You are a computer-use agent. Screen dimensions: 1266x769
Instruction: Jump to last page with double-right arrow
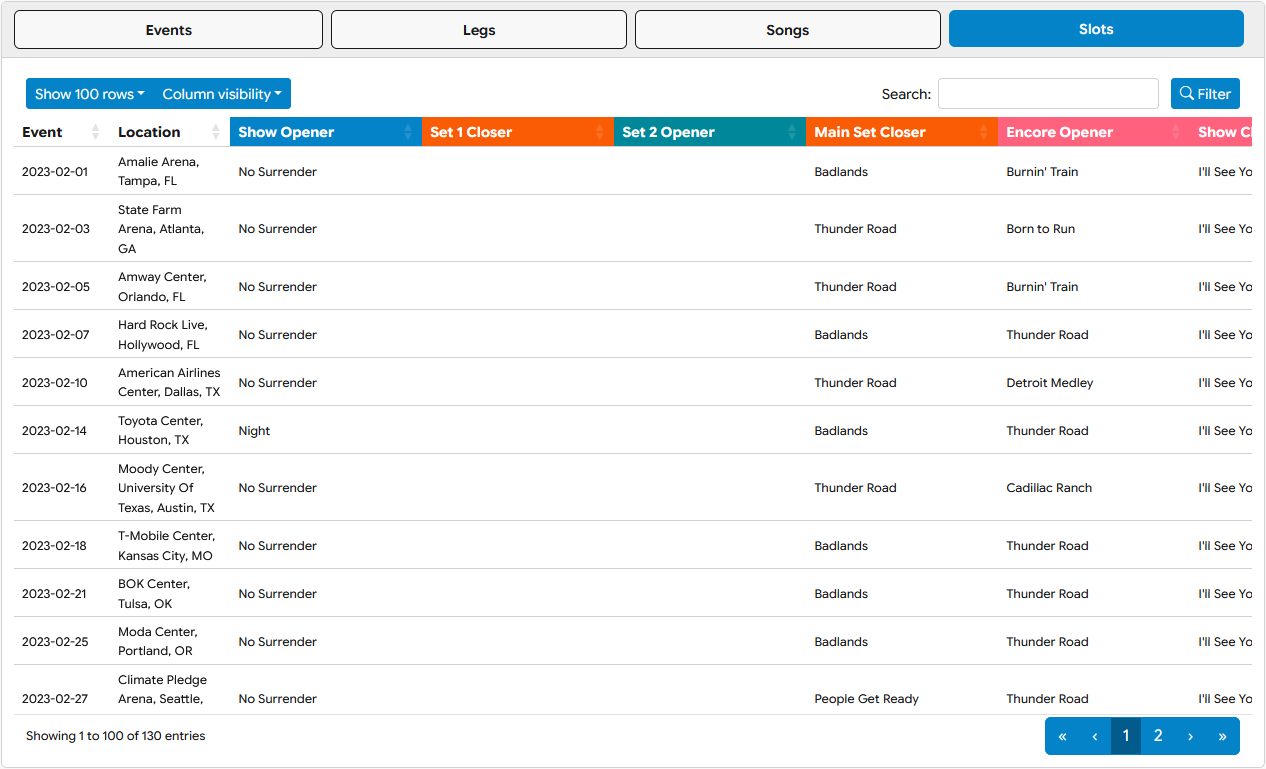[x=1222, y=736]
